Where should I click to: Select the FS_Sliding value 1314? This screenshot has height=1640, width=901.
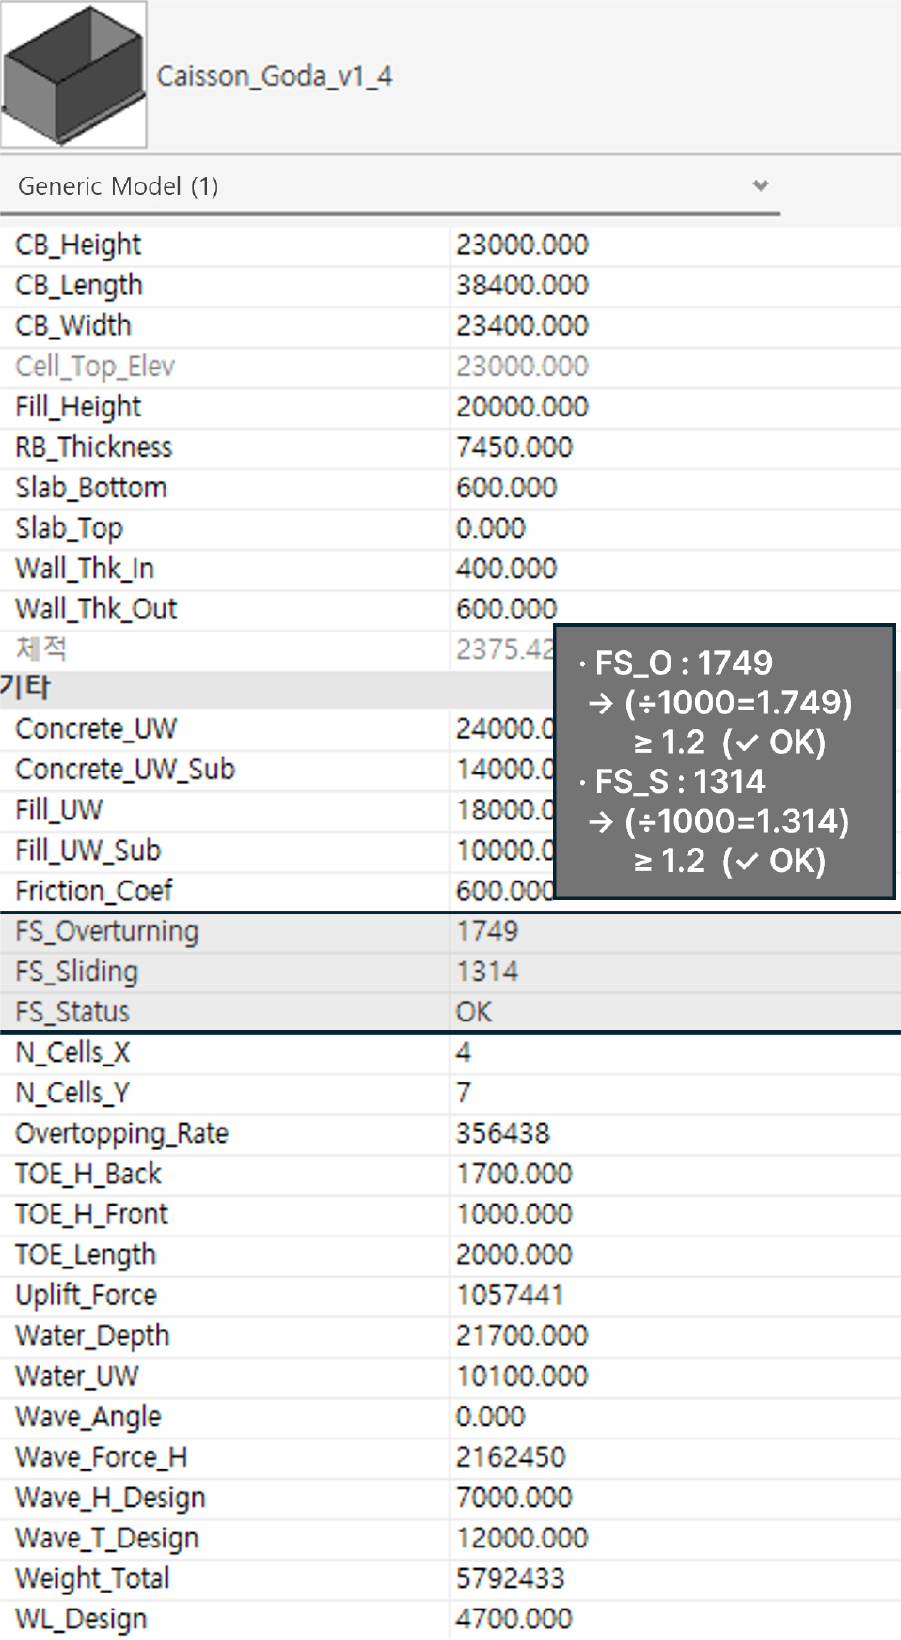[487, 972]
